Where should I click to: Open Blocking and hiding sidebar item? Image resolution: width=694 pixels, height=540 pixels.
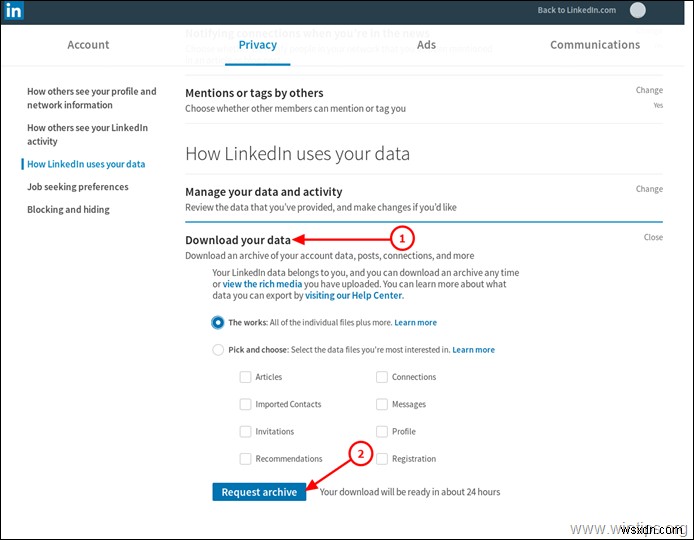pyautogui.click(x=68, y=210)
